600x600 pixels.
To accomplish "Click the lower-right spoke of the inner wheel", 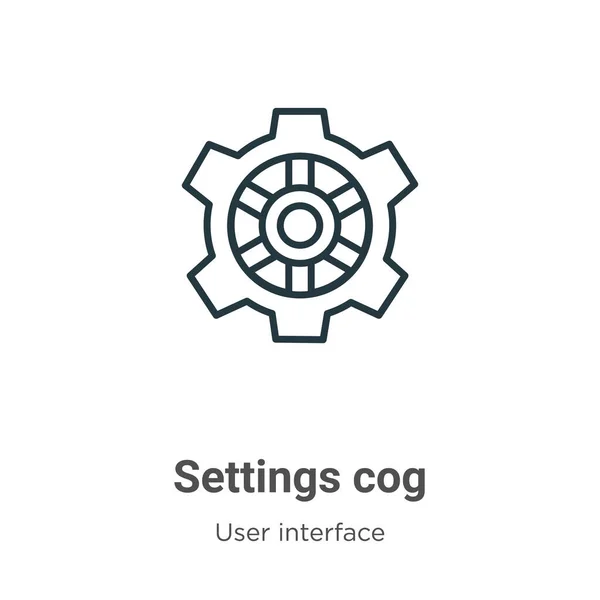I will (x=345, y=251).
